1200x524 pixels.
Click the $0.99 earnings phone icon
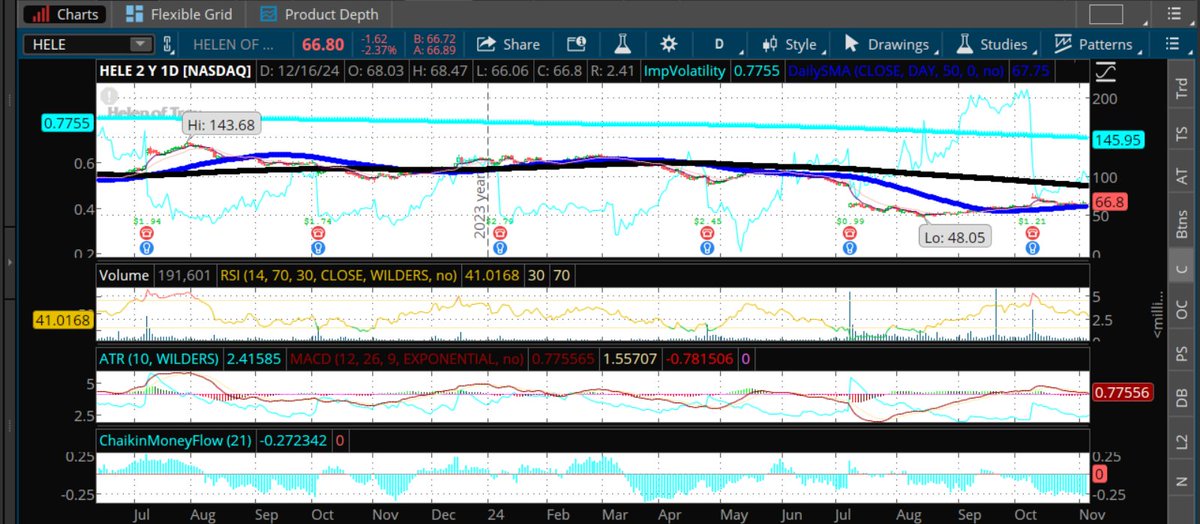pyautogui.click(x=849, y=233)
